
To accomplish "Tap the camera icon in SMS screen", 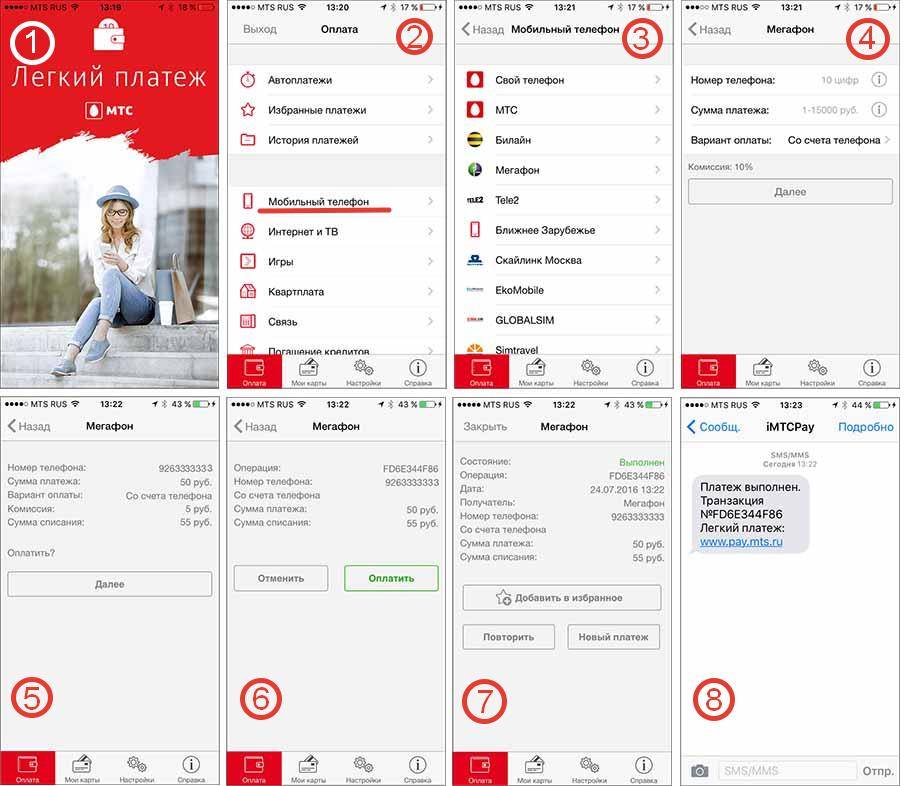I will [x=701, y=771].
